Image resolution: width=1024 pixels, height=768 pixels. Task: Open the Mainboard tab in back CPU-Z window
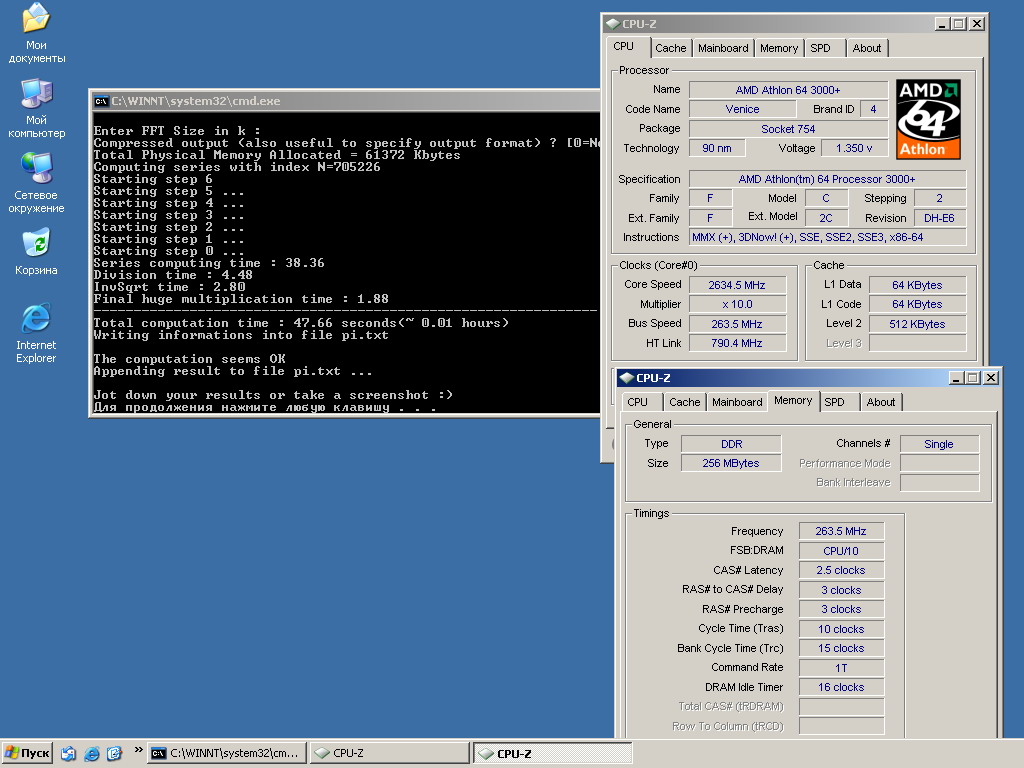tap(723, 48)
